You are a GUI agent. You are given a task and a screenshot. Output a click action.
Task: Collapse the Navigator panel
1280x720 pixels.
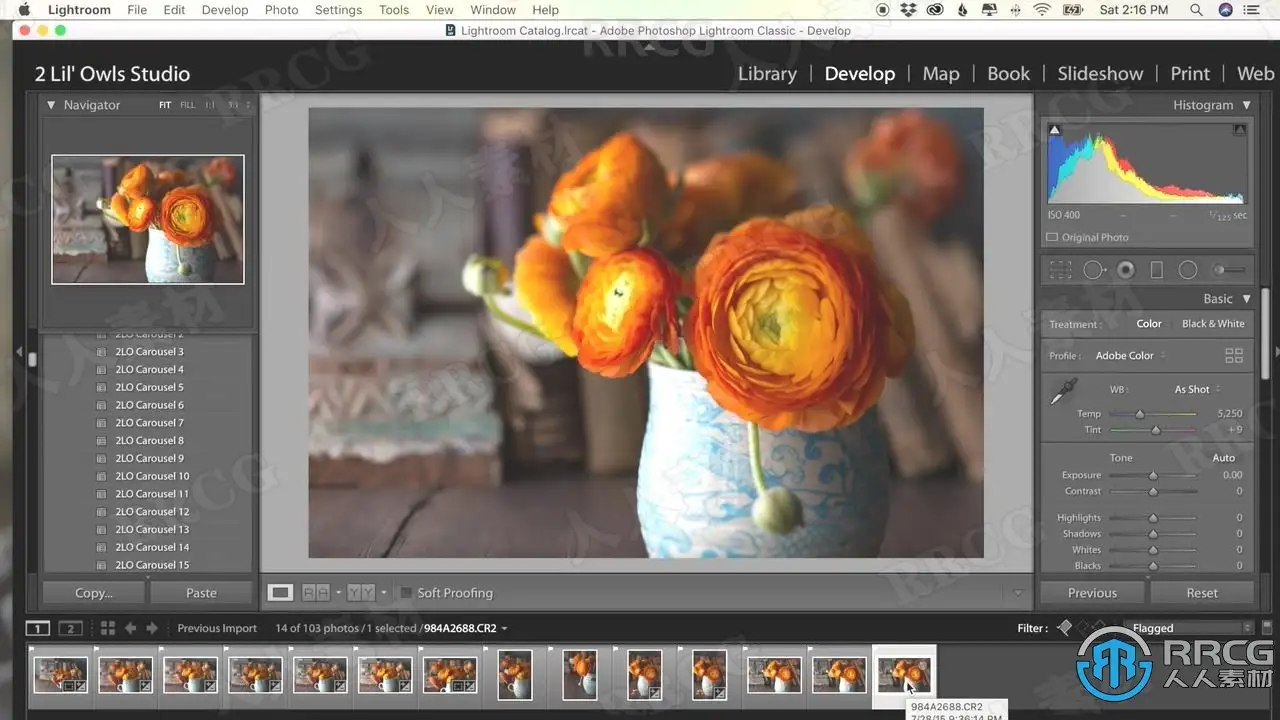point(51,105)
